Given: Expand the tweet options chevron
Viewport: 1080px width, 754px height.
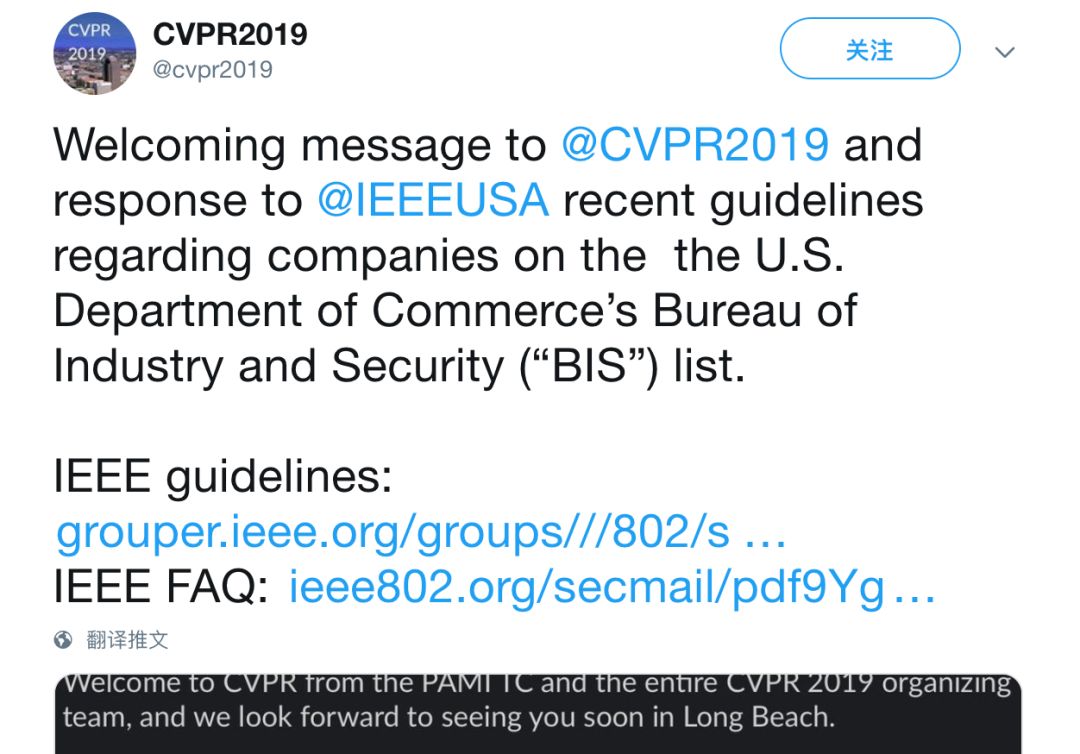Looking at the screenshot, I should click(x=1005, y=52).
